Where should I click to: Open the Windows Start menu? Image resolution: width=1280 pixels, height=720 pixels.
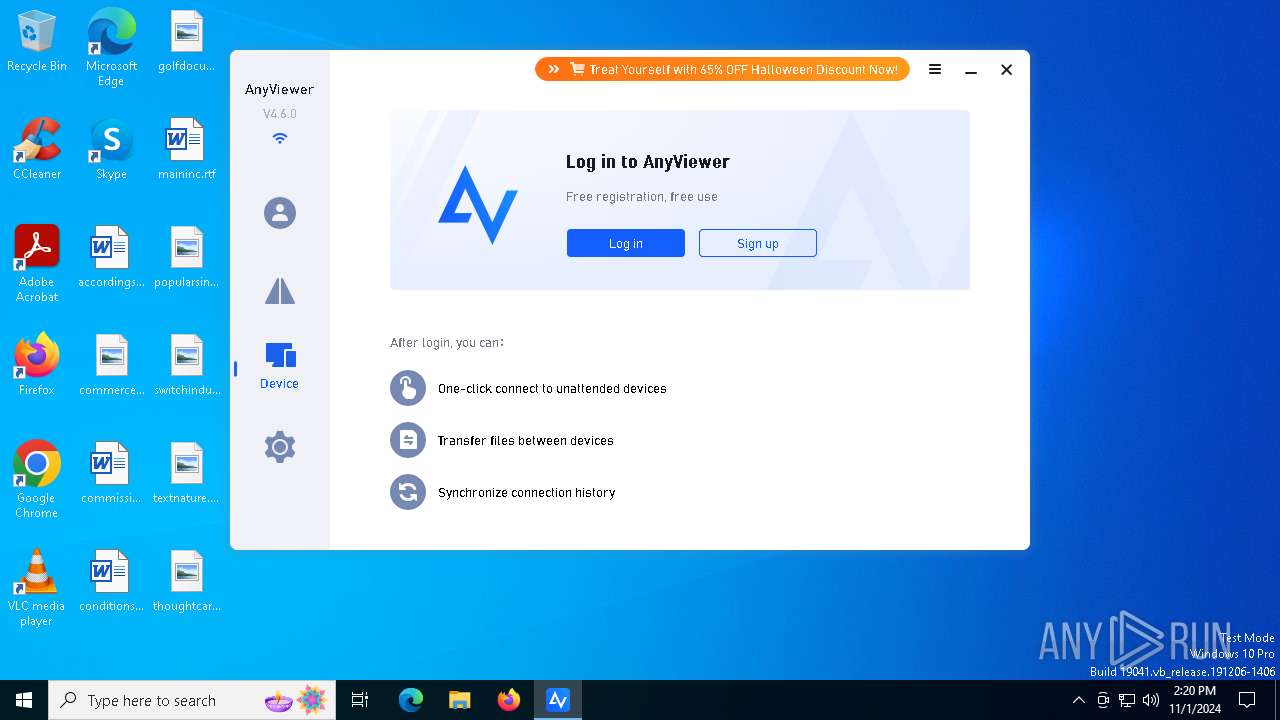pyautogui.click(x=24, y=700)
